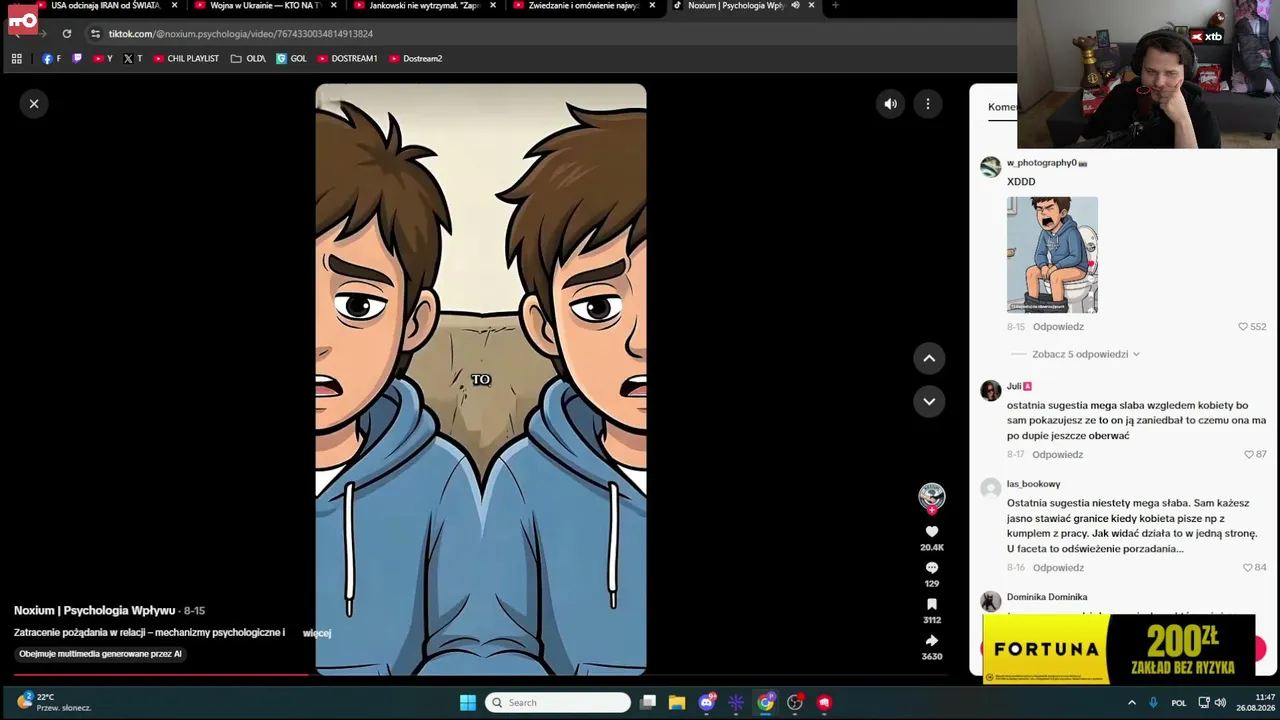This screenshot has width=1280, height=720.
Task: Reply to las_bookowy's comment
Action: pos(1058,568)
